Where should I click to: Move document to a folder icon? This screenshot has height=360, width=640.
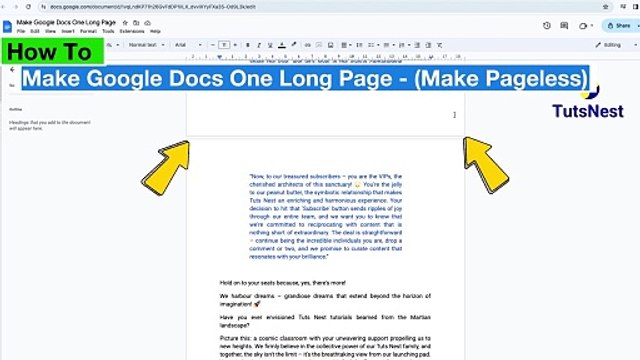coord(136,23)
